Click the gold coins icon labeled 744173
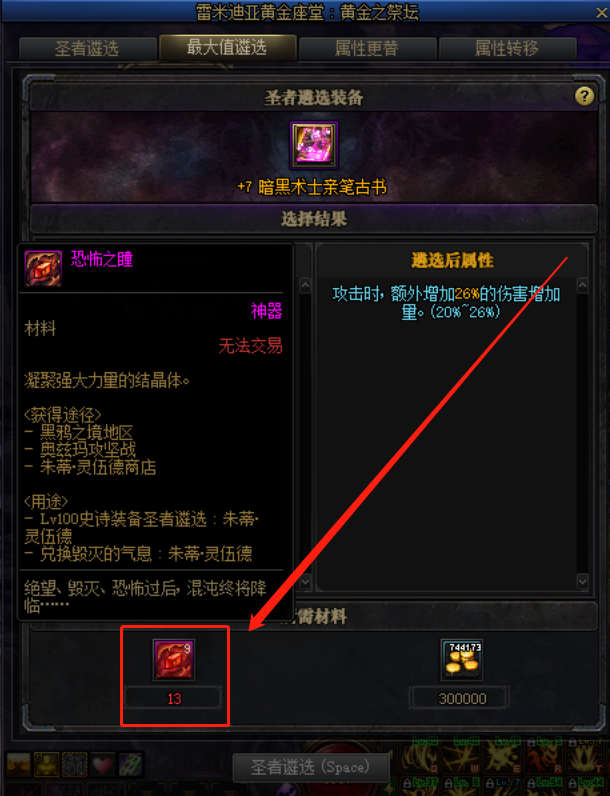 [x=462, y=660]
